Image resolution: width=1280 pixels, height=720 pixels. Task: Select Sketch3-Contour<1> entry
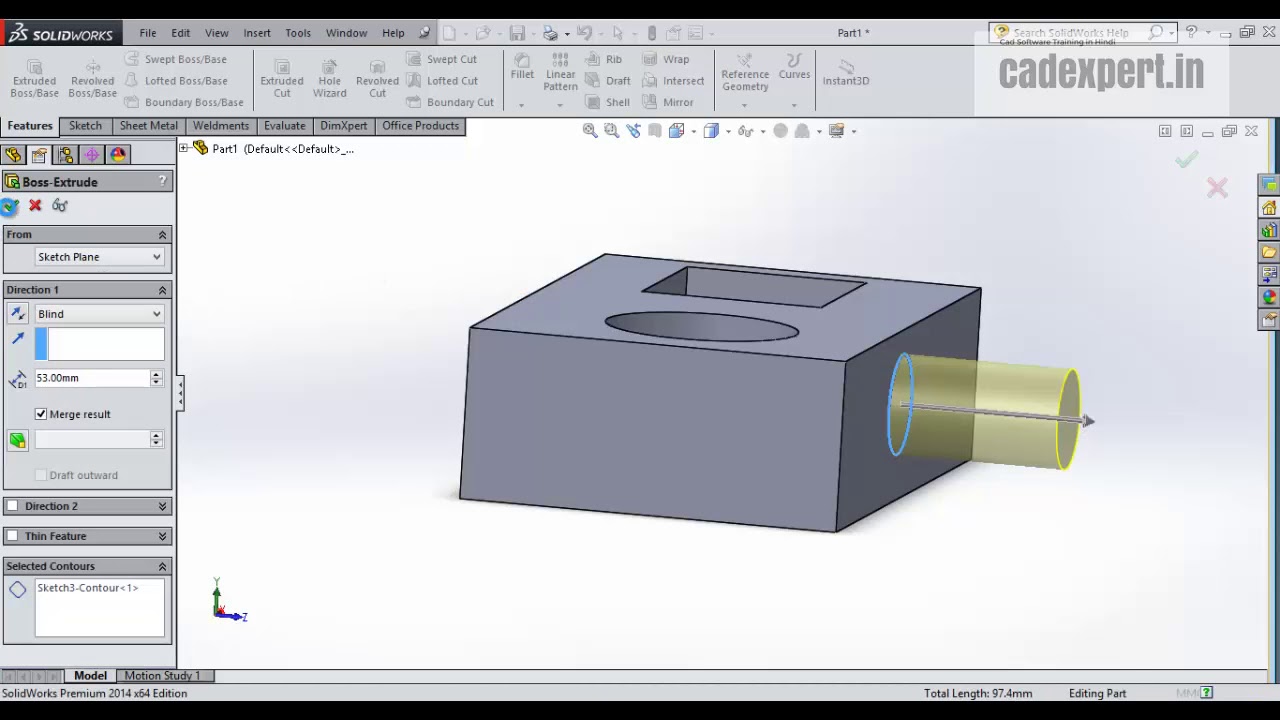[x=88, y=588]
